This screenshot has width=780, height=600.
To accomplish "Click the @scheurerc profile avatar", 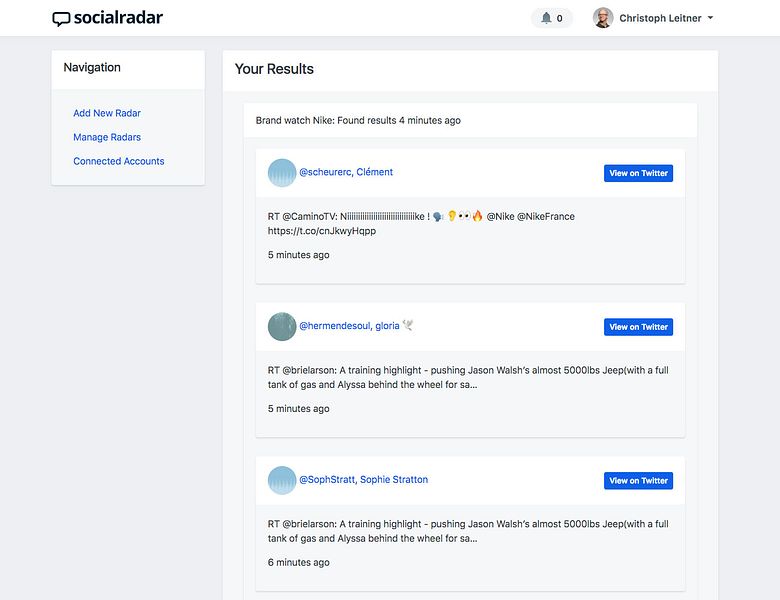I will click(282, 173).
